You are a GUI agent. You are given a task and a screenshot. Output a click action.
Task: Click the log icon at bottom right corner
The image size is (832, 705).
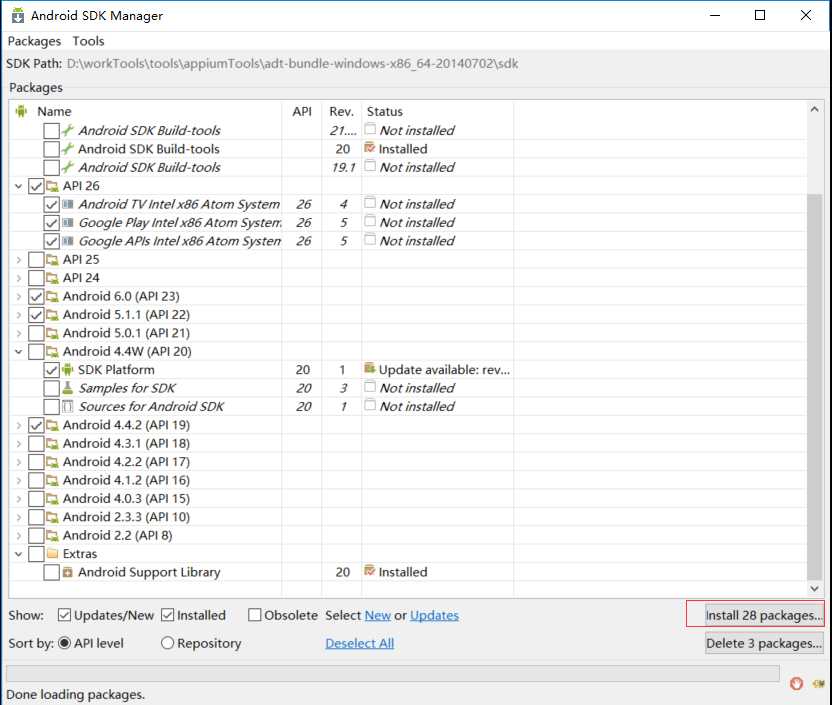point(818,684)
